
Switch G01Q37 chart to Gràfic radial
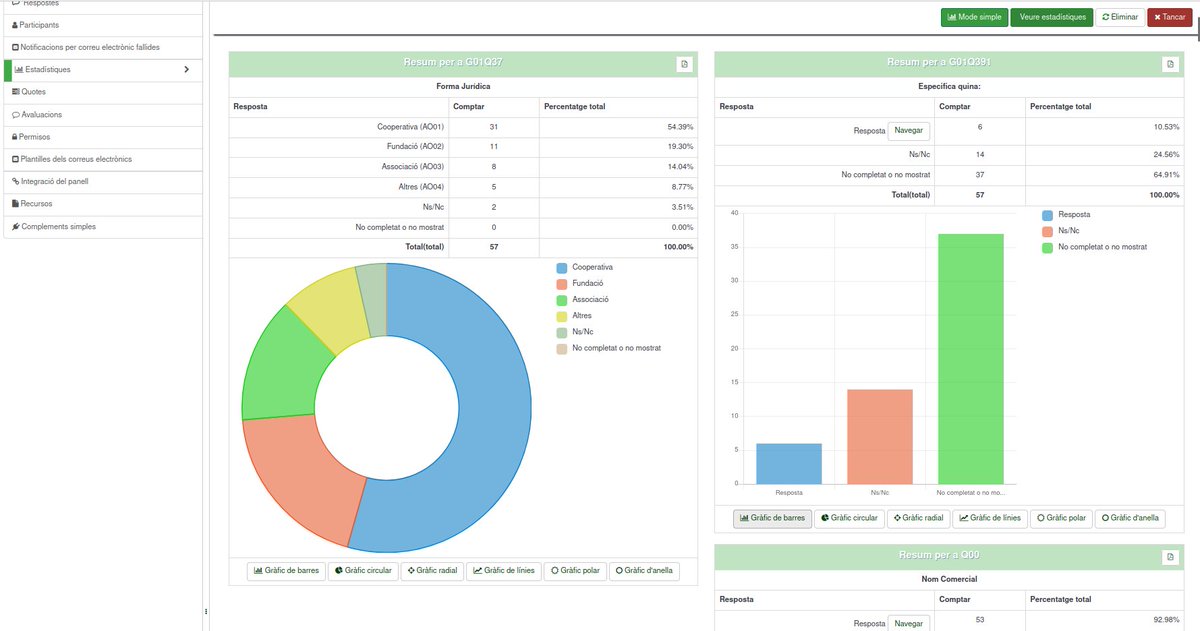[432, 571]
